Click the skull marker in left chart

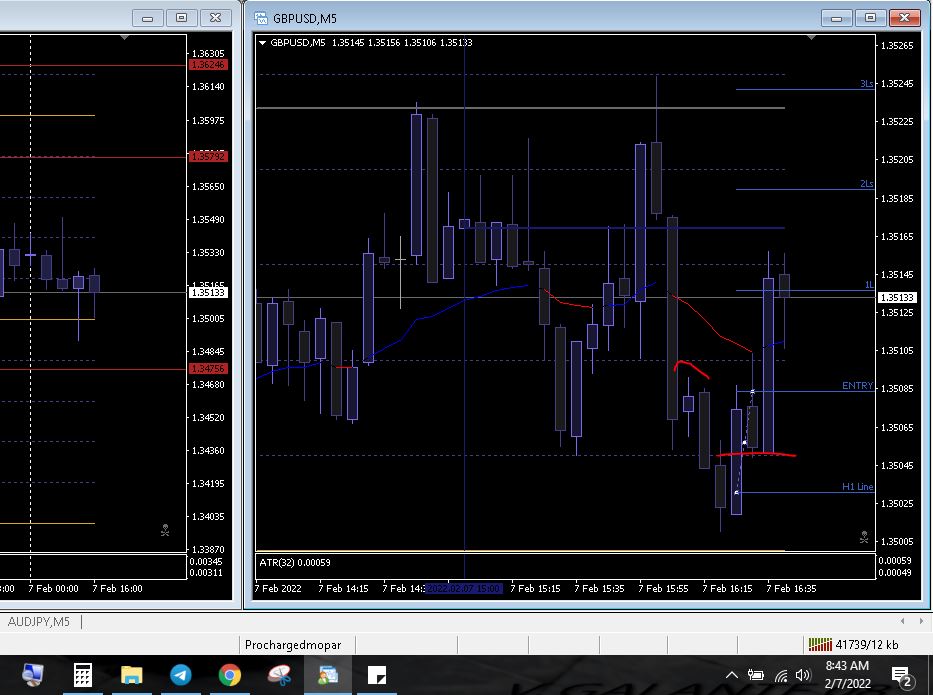tap(165, 530)
